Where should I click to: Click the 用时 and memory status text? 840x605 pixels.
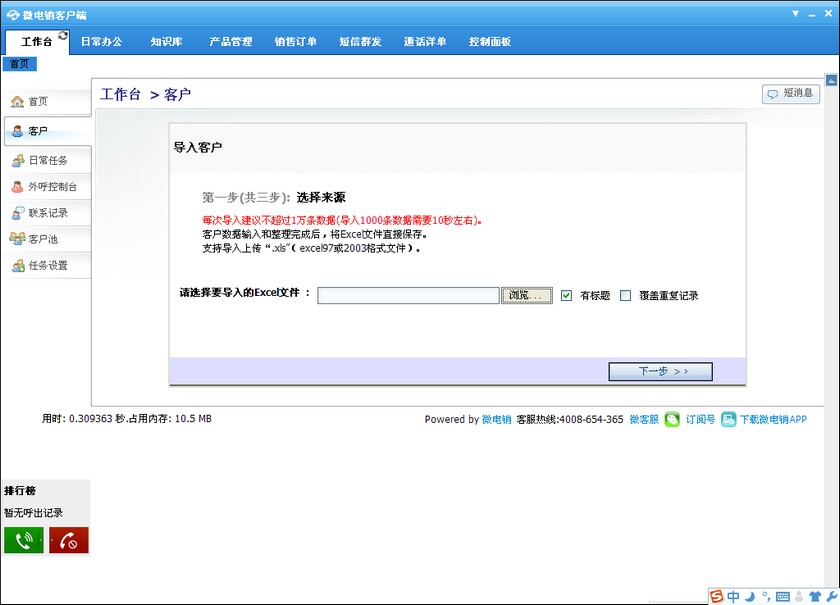click(127, 419)
